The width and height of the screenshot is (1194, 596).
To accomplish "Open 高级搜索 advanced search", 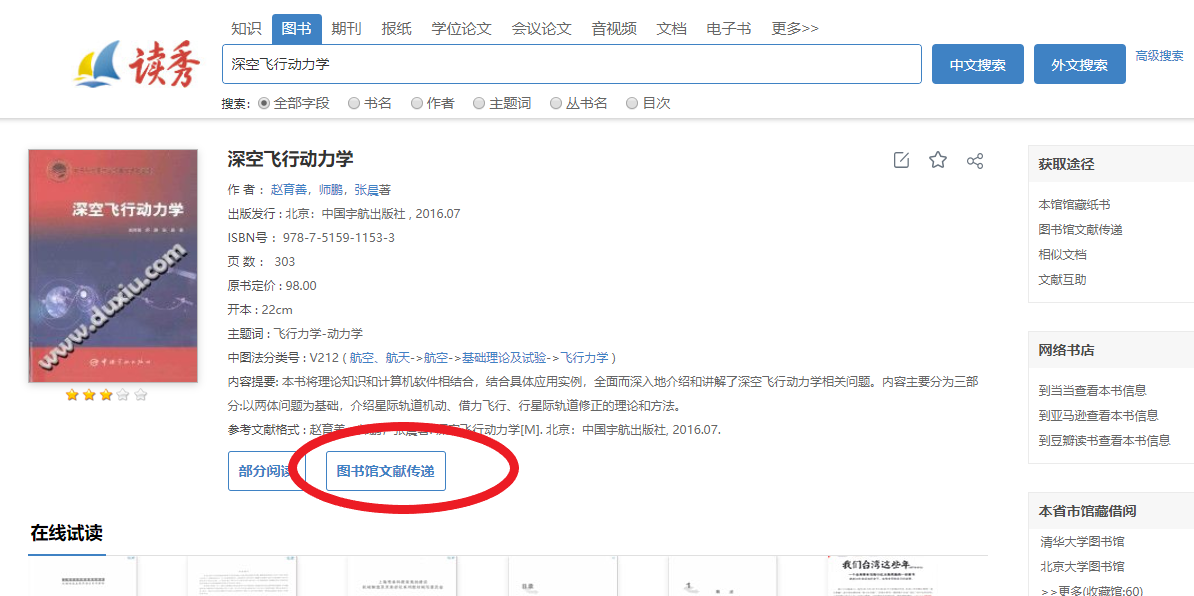I will tap(1159, 56).
